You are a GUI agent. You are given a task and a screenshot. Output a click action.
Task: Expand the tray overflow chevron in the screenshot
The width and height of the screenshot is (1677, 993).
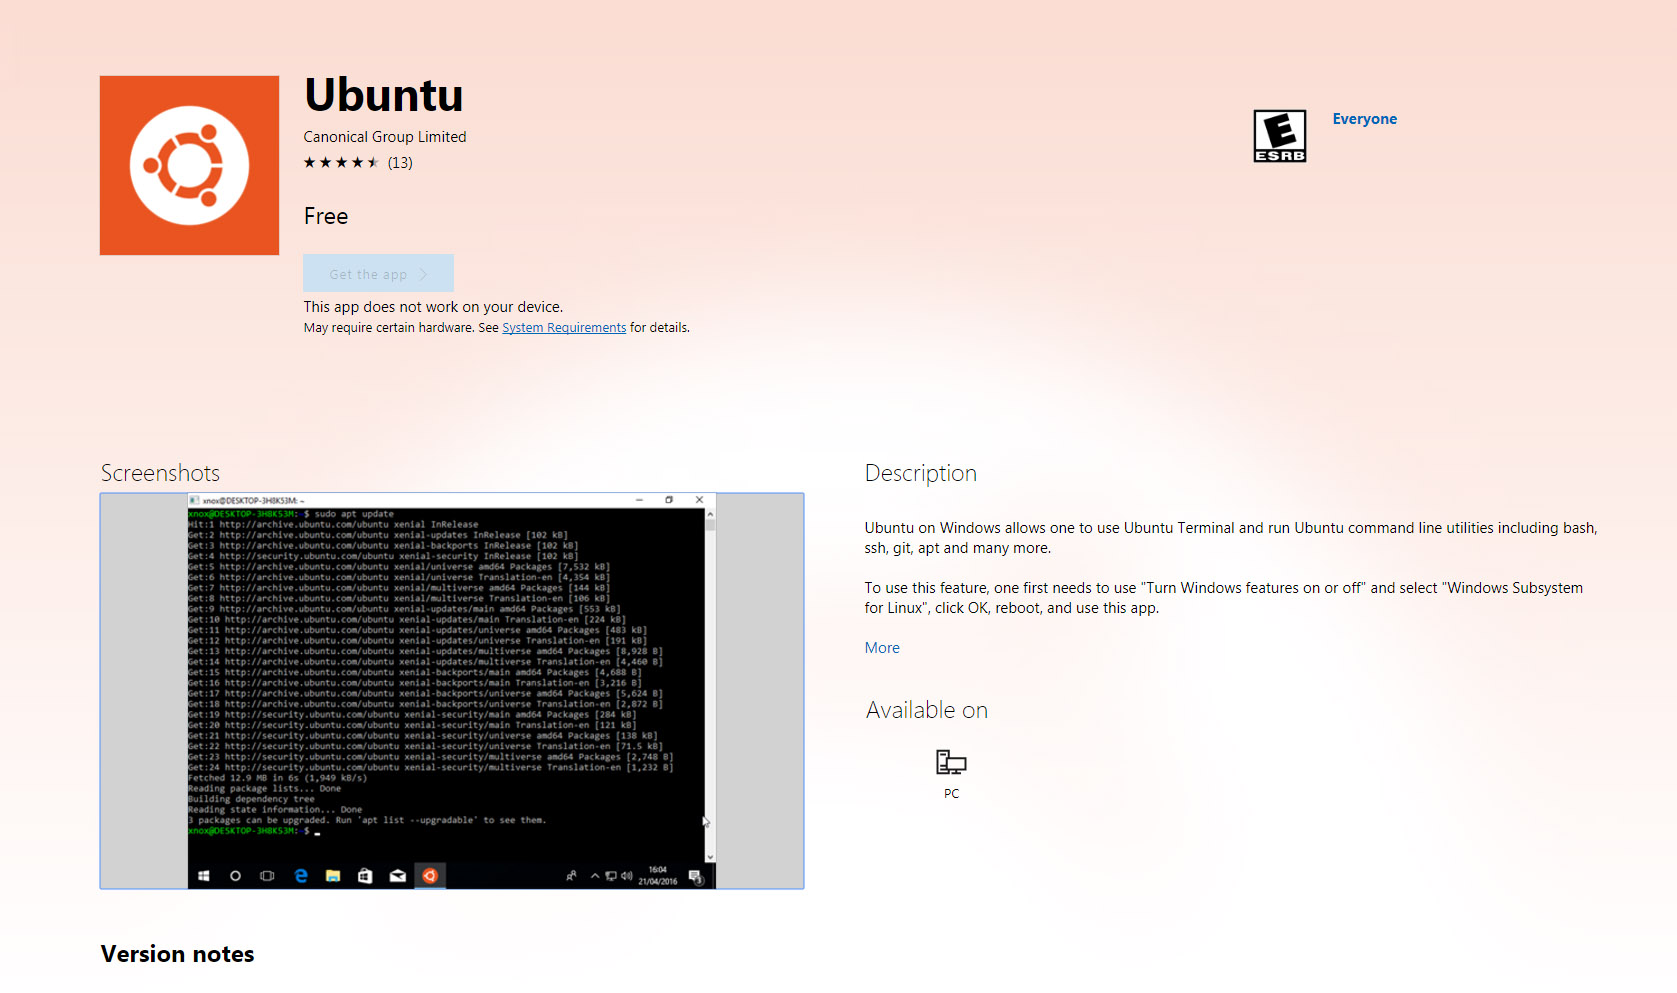pyautogui.click(x=593, y=876)
